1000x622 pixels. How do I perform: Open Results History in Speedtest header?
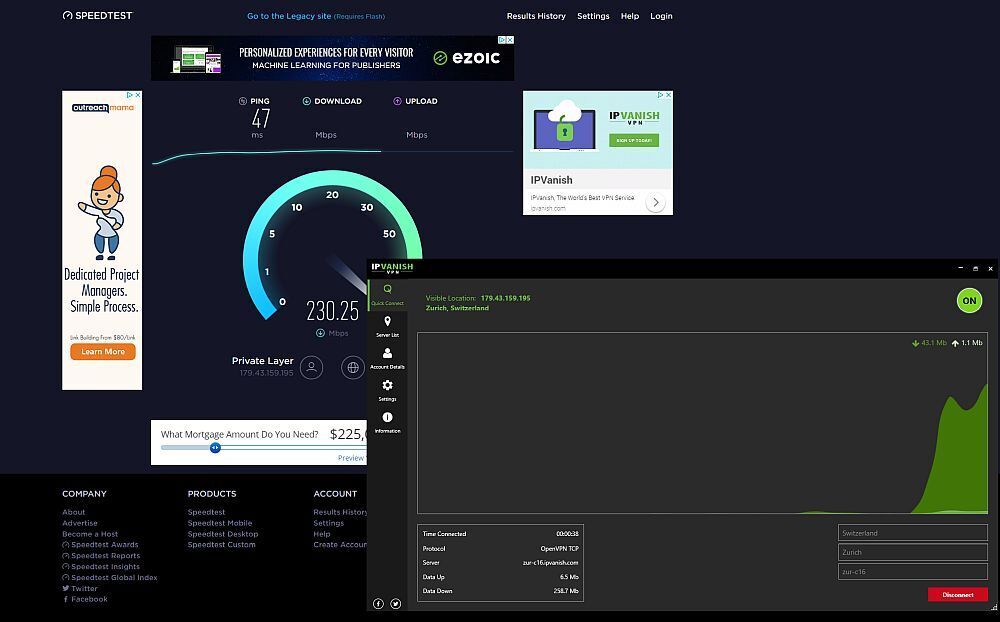pos(536,16)
